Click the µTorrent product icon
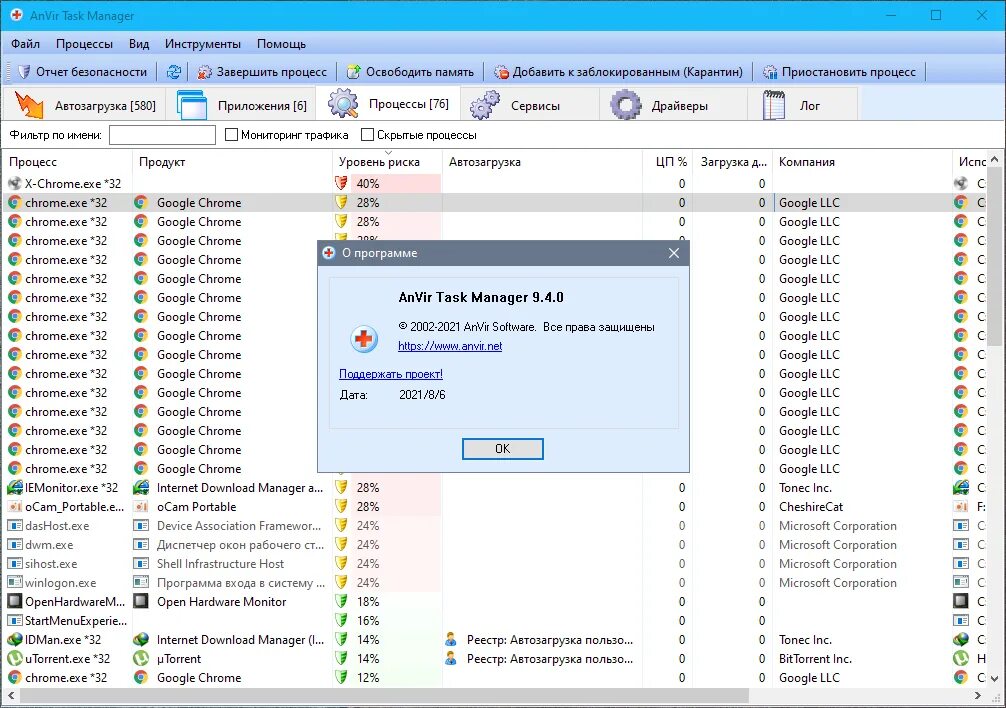1006x708 pixels. coord(141,659)
